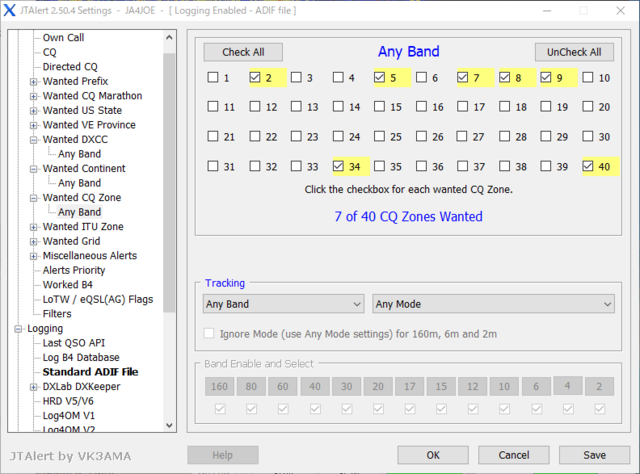The width and height of the screenshot is (640, 474).
Task: Expand the Wanted ITU Zone node
Action: pyautogui.click(x=33, y=227)
